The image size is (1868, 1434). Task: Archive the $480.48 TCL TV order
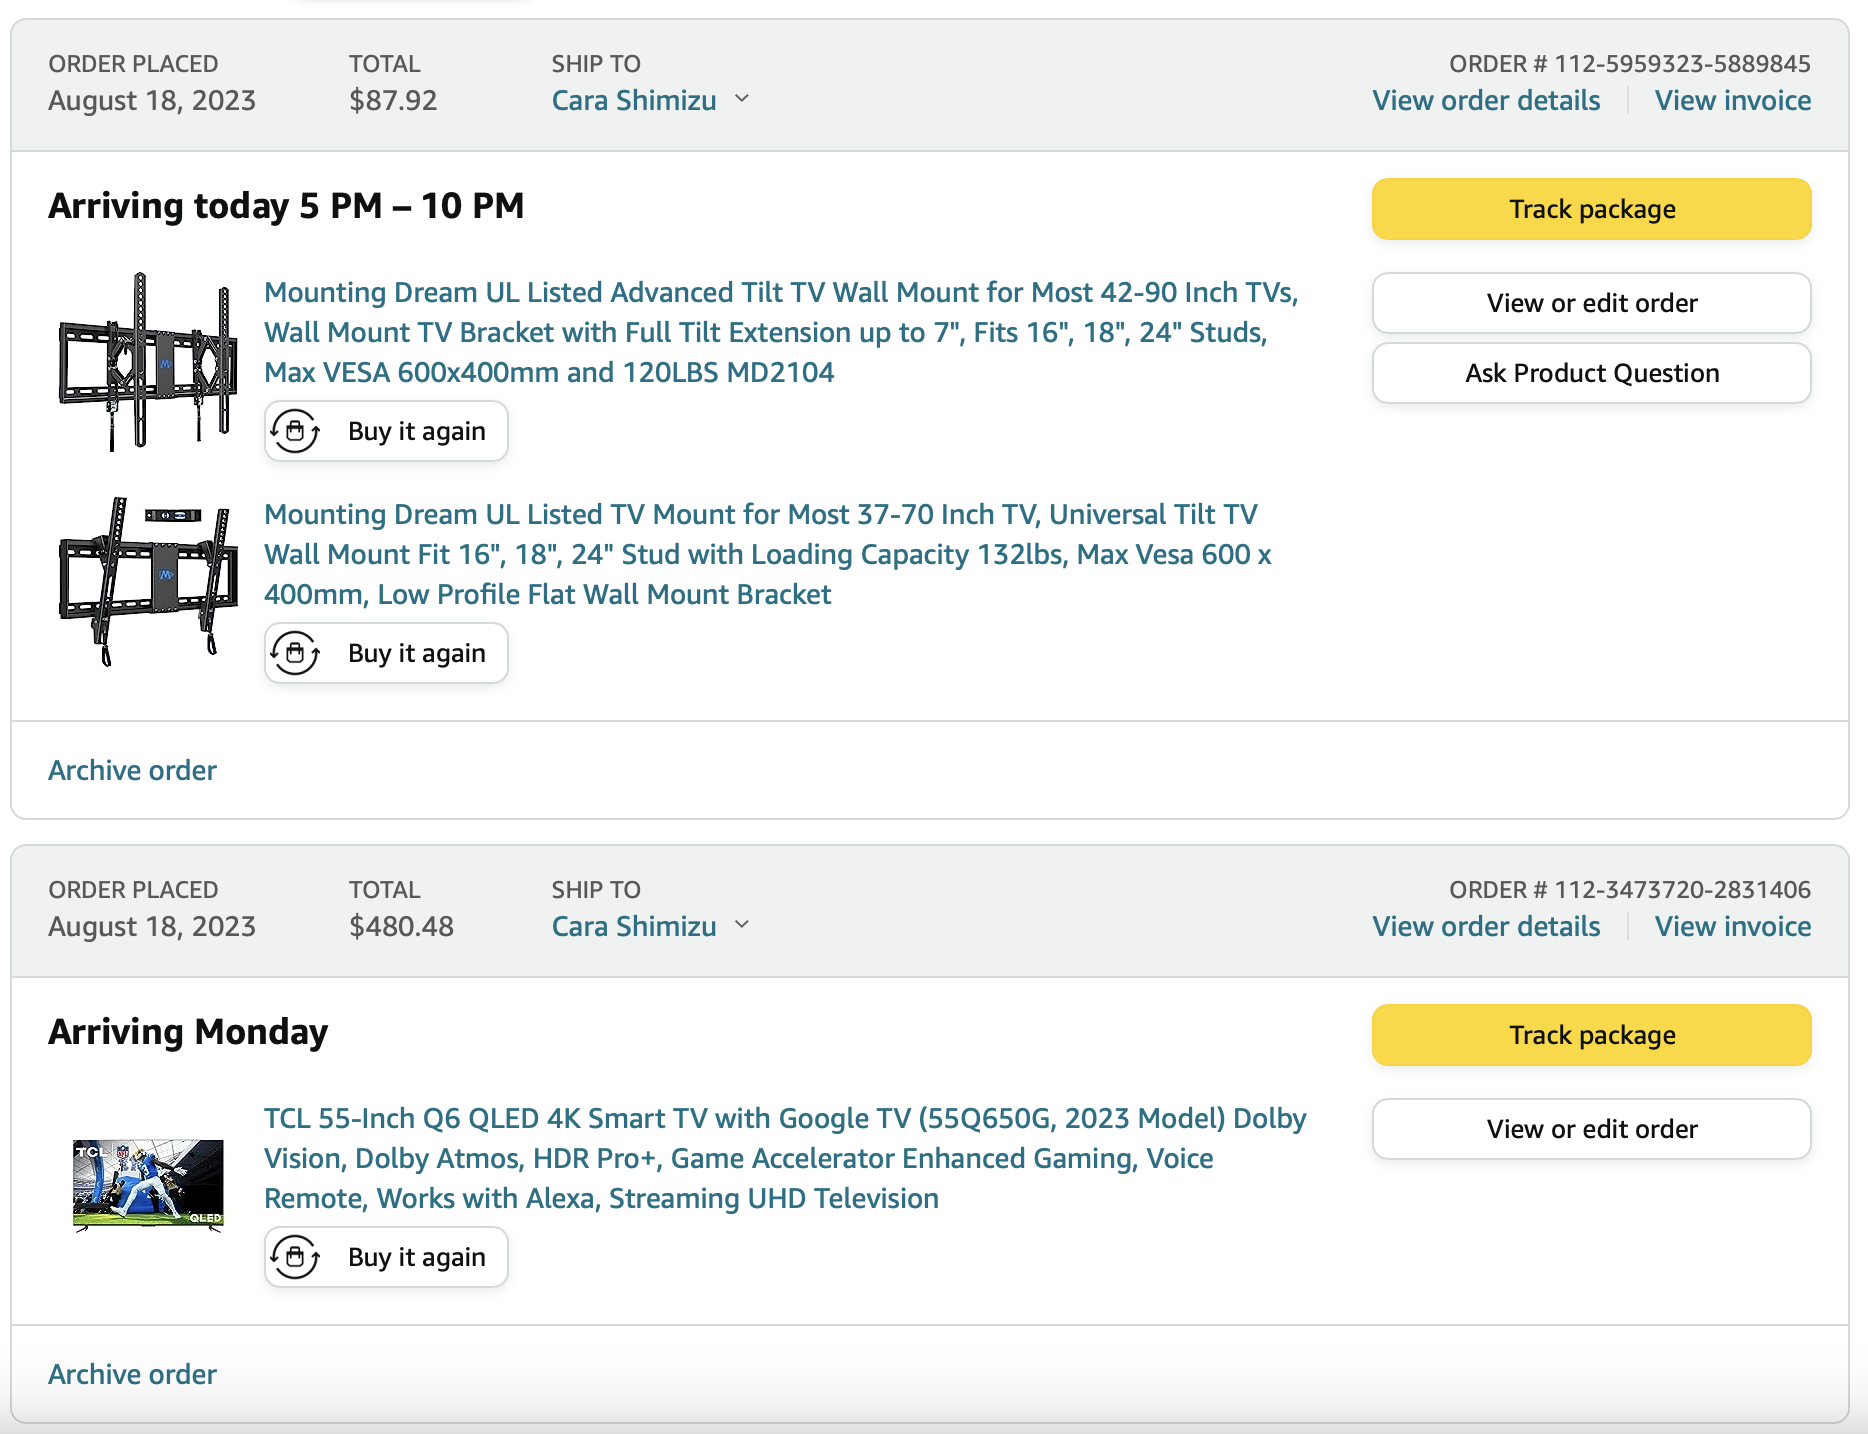point(132,1374)
